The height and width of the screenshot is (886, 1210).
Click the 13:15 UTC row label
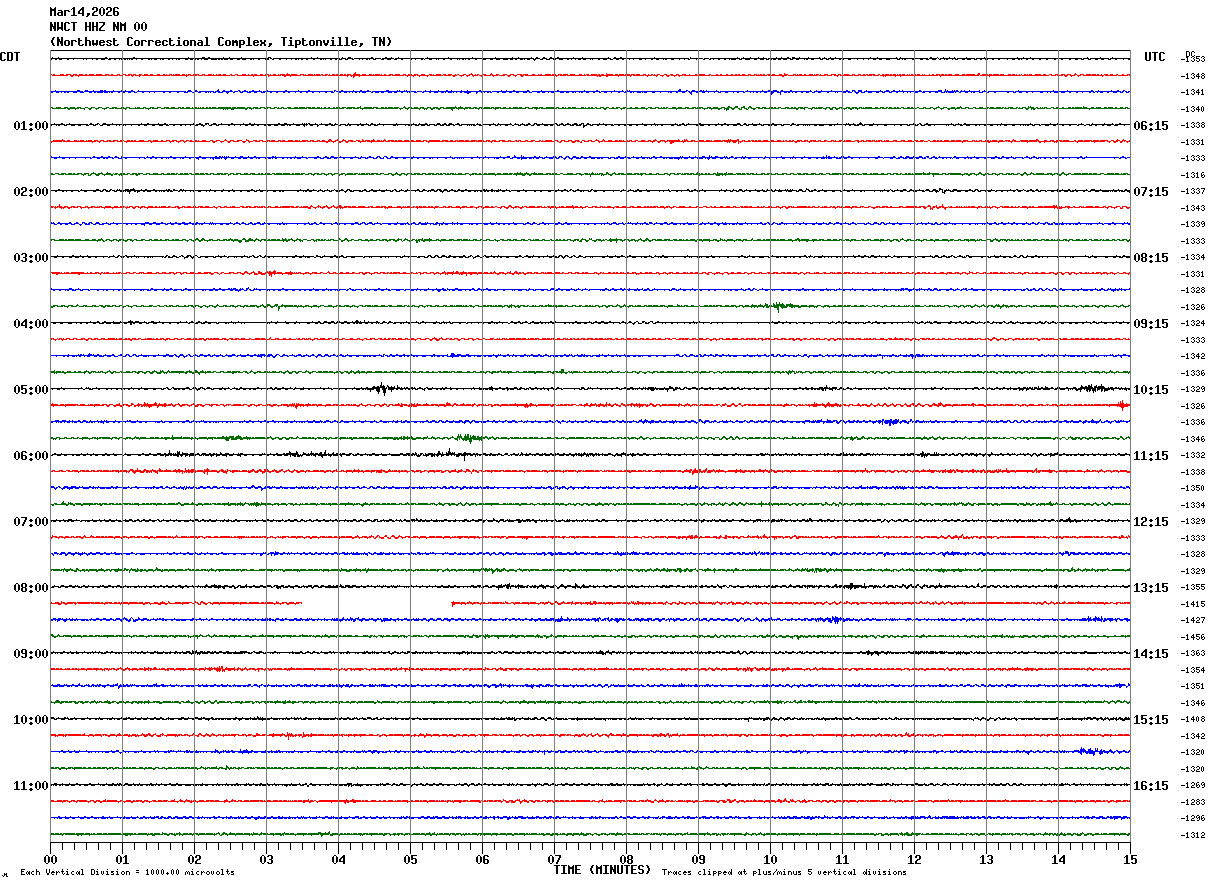click(1150, 588)
